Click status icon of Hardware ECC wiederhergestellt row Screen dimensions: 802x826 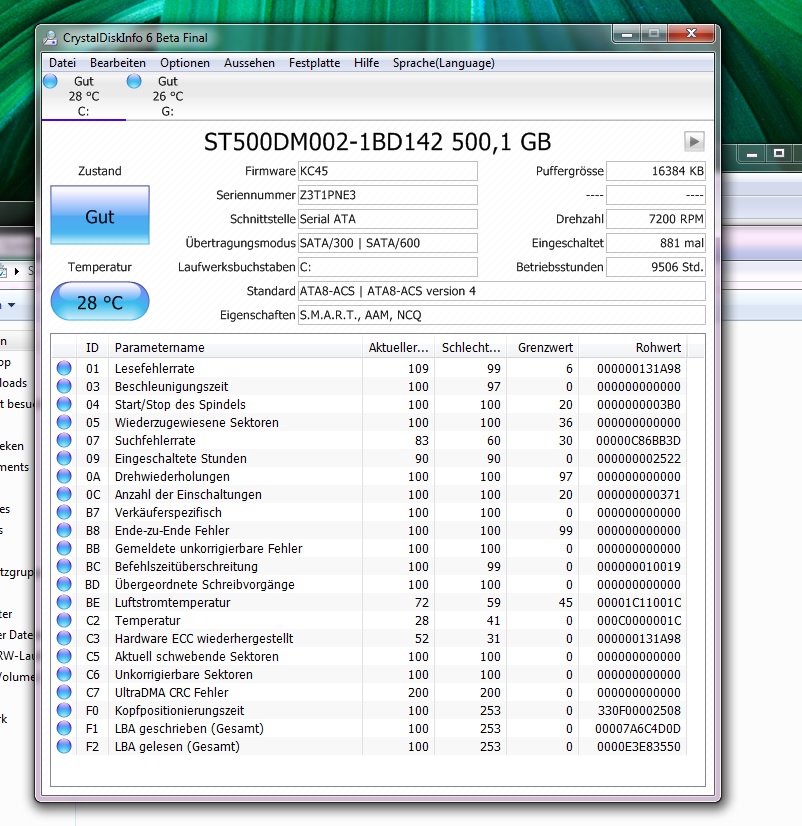[x=64, y=638]
